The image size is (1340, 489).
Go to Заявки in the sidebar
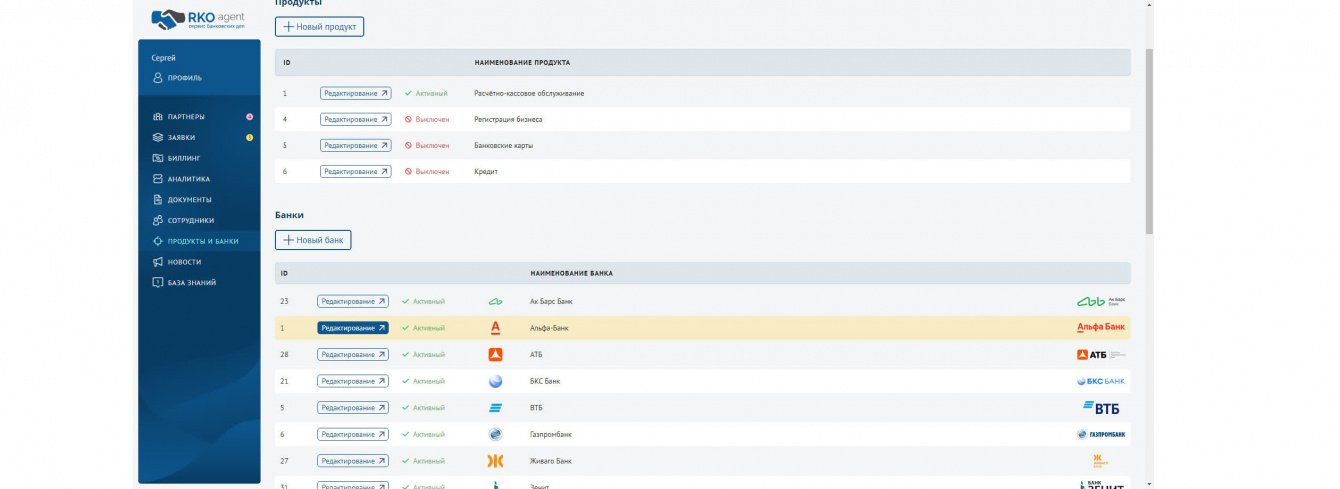(181, 138)
